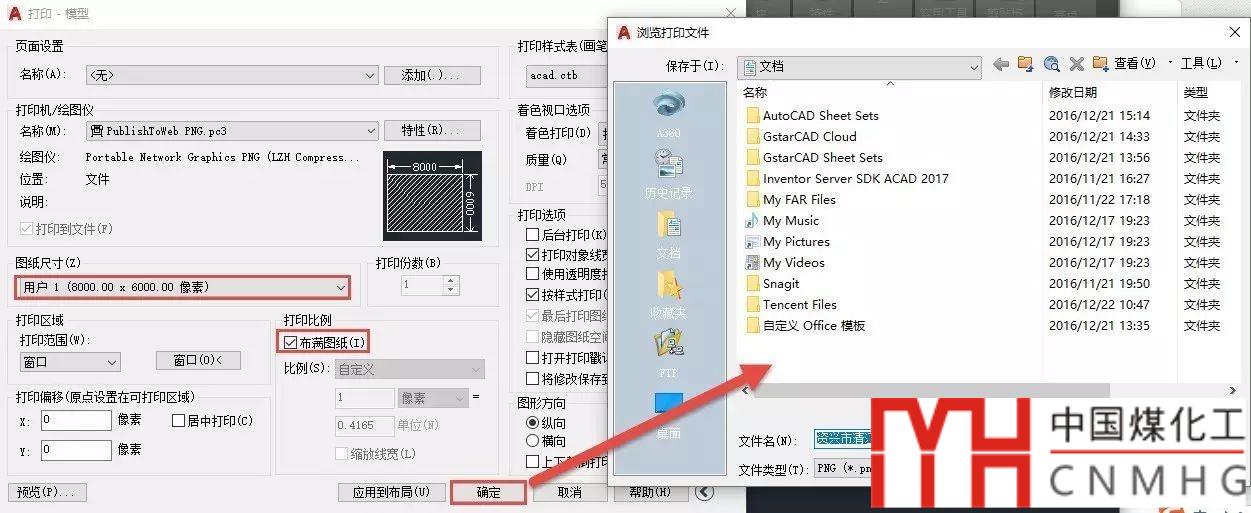The image size is (1251, 513).
Task: Toggle 打印对象线宽 checkbox
Action: coord(533,255)
